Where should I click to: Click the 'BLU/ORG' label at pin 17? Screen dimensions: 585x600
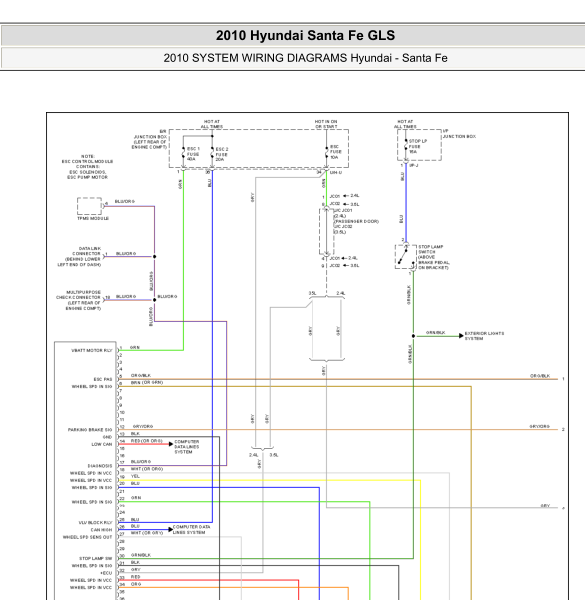coord(141,461)
